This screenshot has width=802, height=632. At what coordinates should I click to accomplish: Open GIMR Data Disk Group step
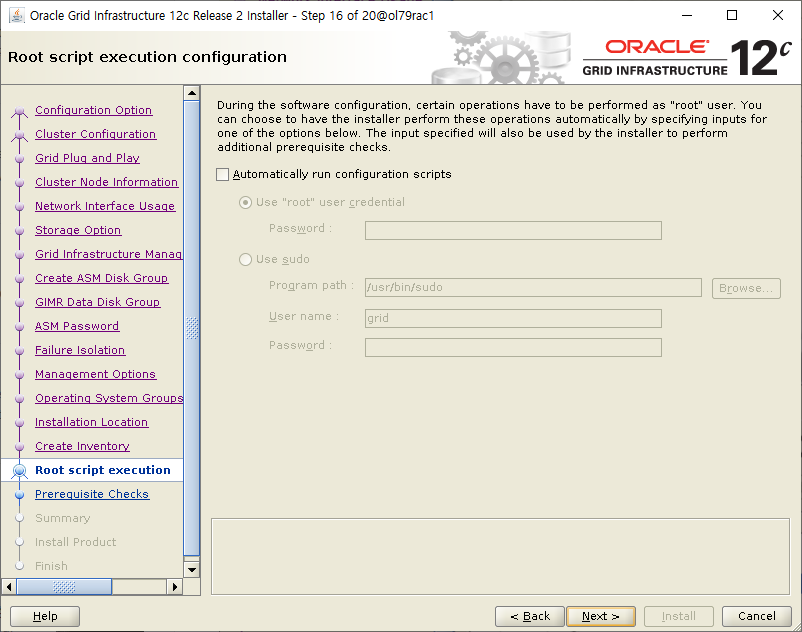[x=98, y=302]
